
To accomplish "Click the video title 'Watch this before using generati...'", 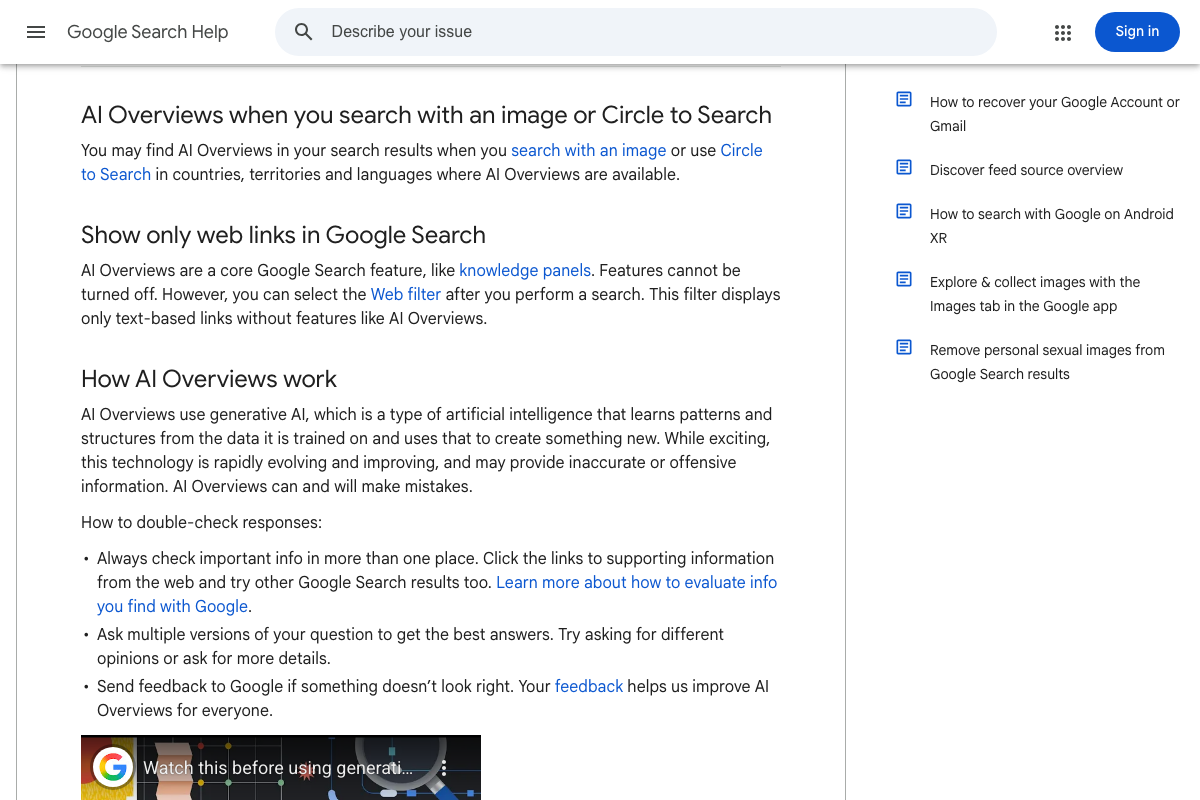I will (278, 768).
